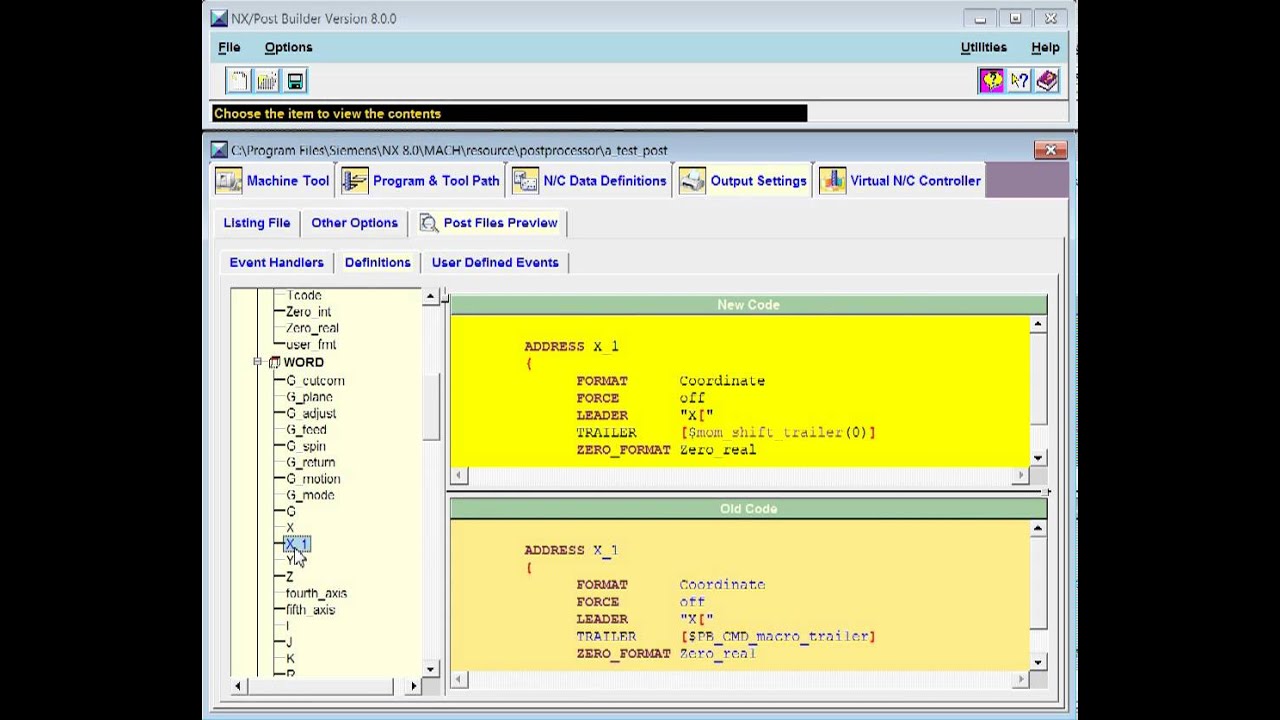Switch to the Program & Tool Path tab
This screenshot has height=720, width=1280.
(421, 181)
